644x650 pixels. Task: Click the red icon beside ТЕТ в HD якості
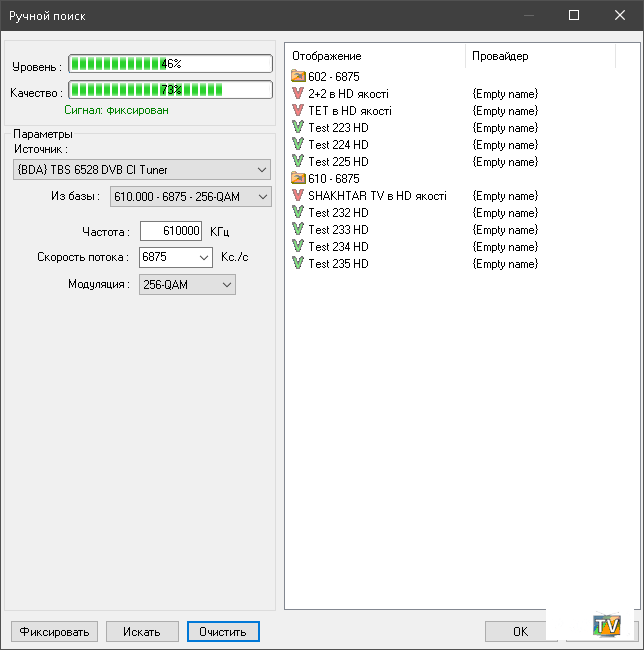[298, 111]
